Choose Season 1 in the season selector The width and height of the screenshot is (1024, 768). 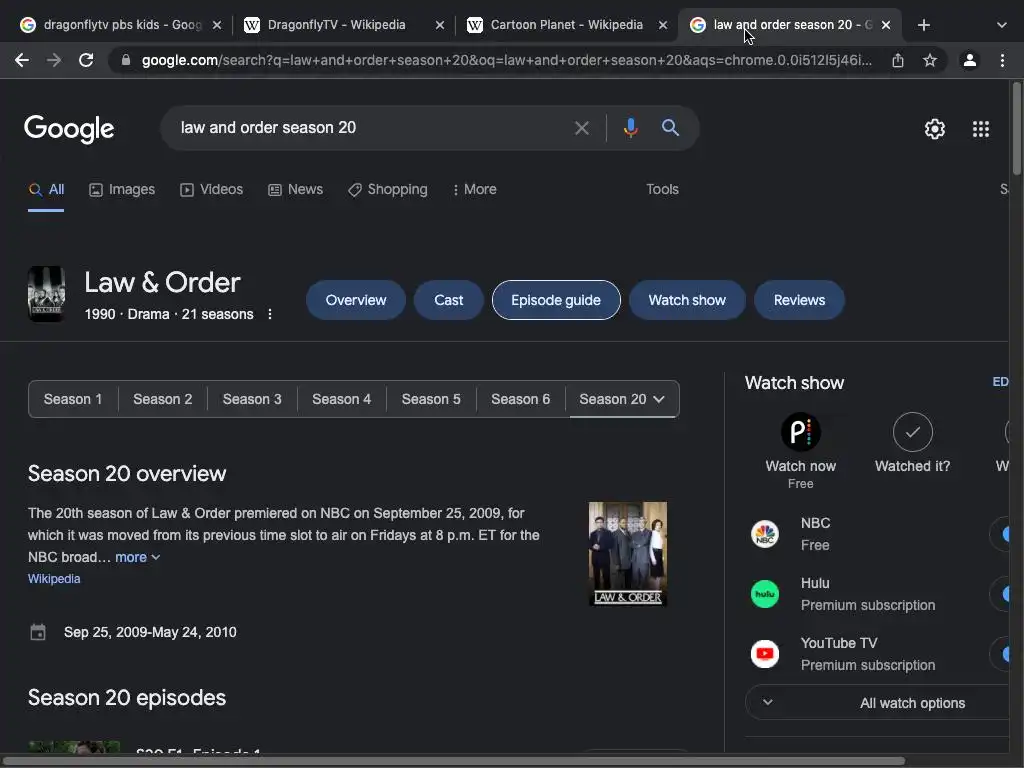[72, 399]
